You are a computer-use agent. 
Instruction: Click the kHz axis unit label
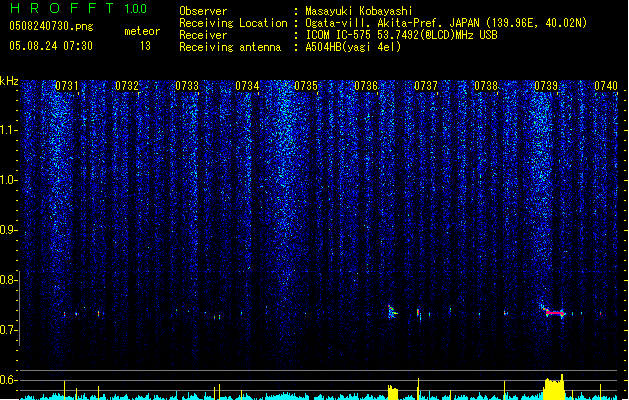tap(9, 81)
